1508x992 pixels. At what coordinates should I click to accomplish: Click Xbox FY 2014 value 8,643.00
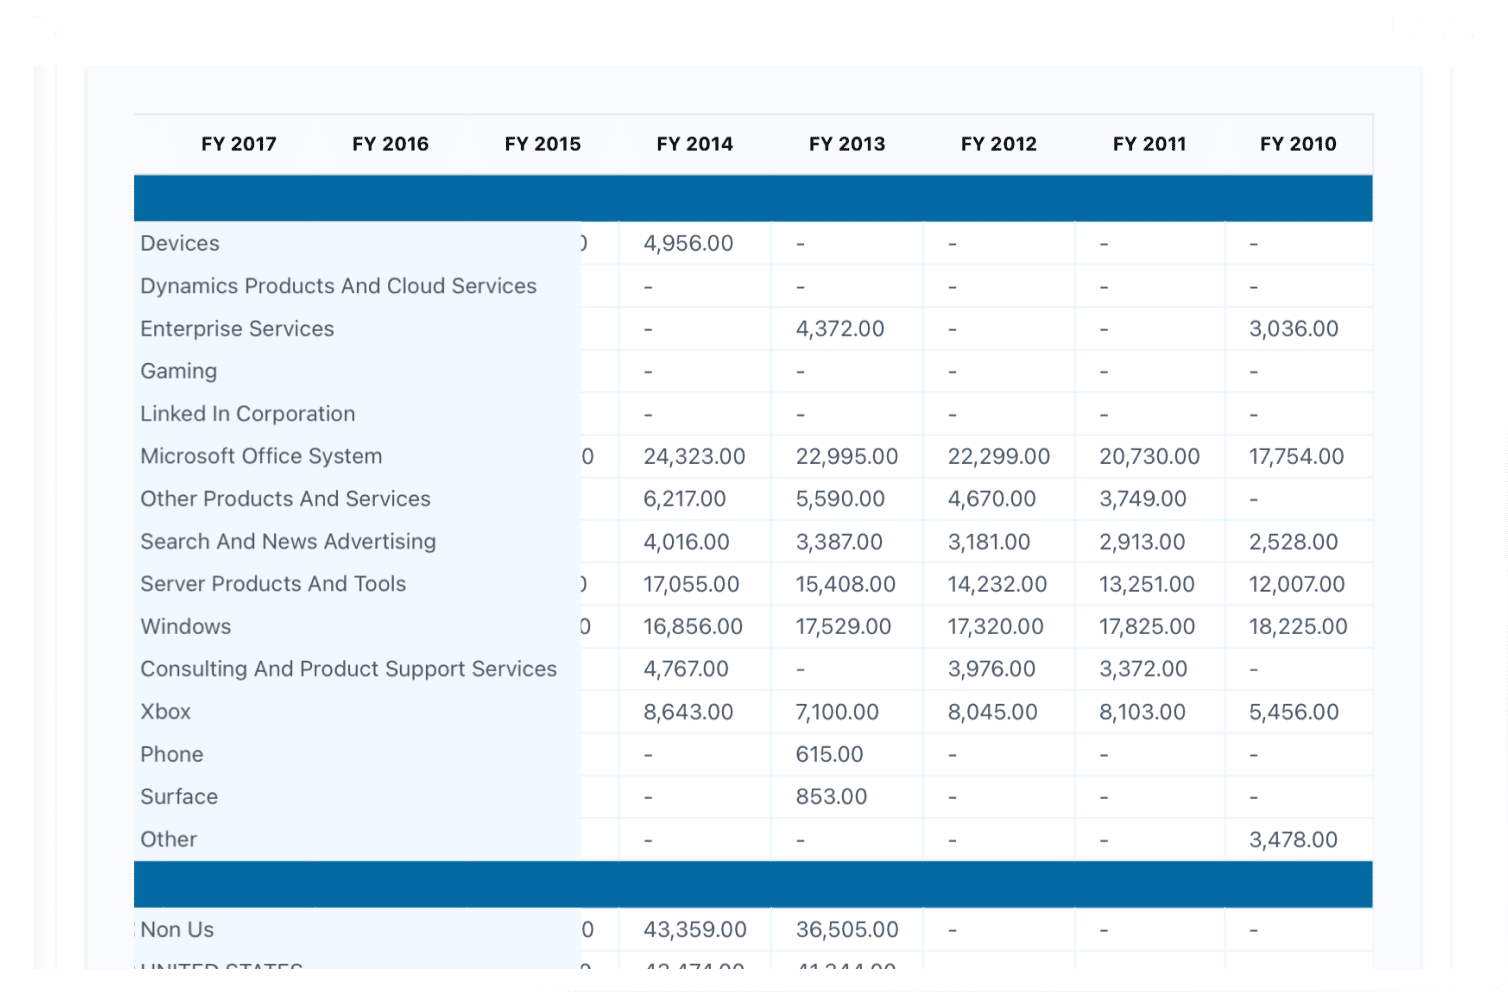(x=688, y=712)
